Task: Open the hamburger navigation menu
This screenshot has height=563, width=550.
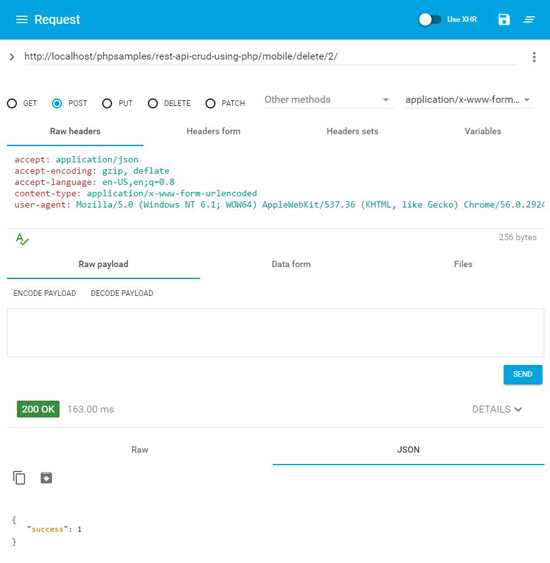Action: pyautogui.click(x=22, y=19)
